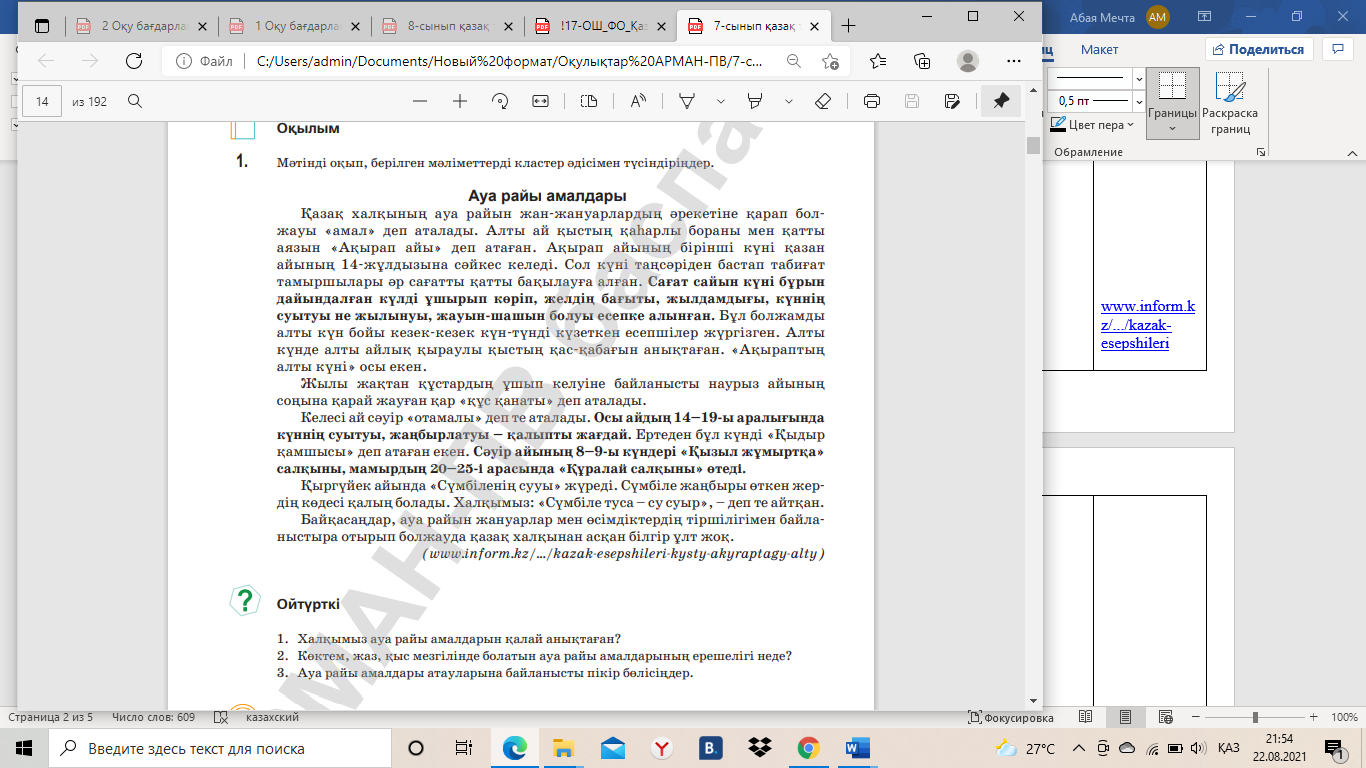Click the Edge address bar URL
The image size is (1366, 768).
509,61
